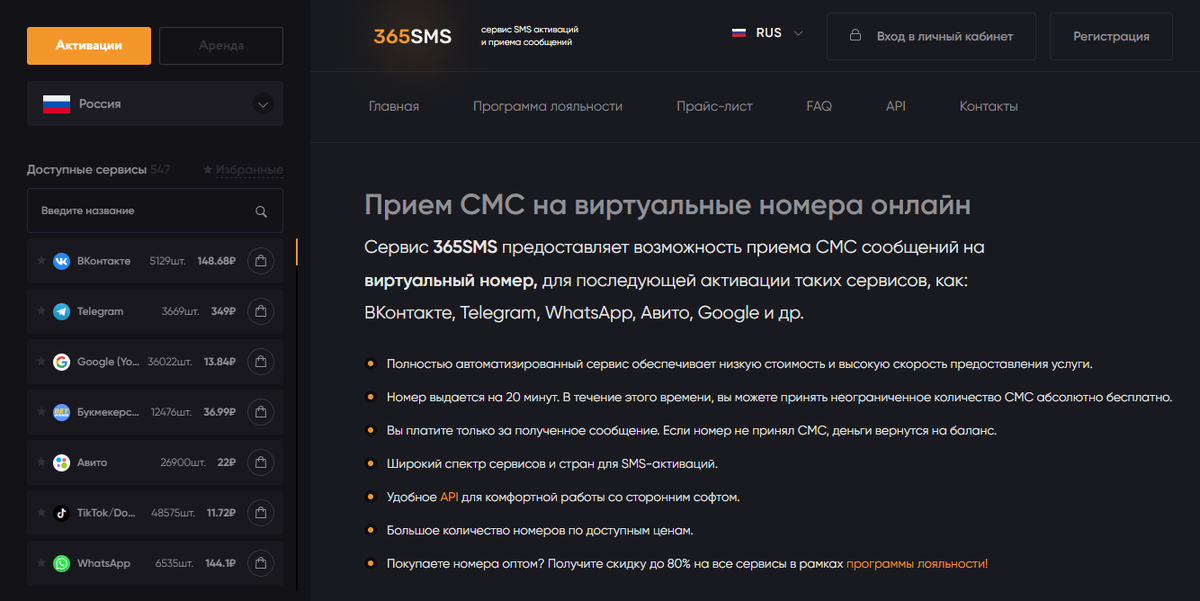Buy a Букмекерс number via cart icon
The height and width of the screenshot is (601, 1200).
(x=260, y=412)
